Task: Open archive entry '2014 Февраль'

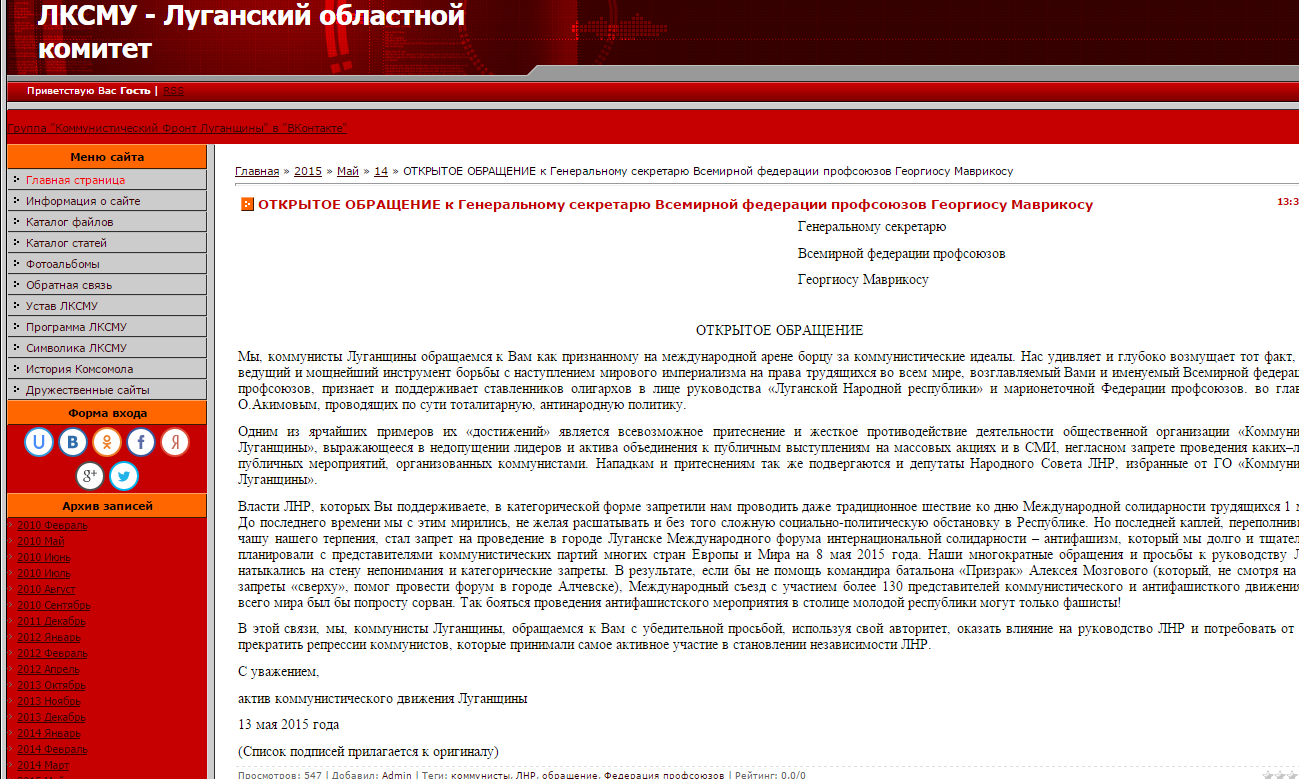Action: tap(52, 749)
